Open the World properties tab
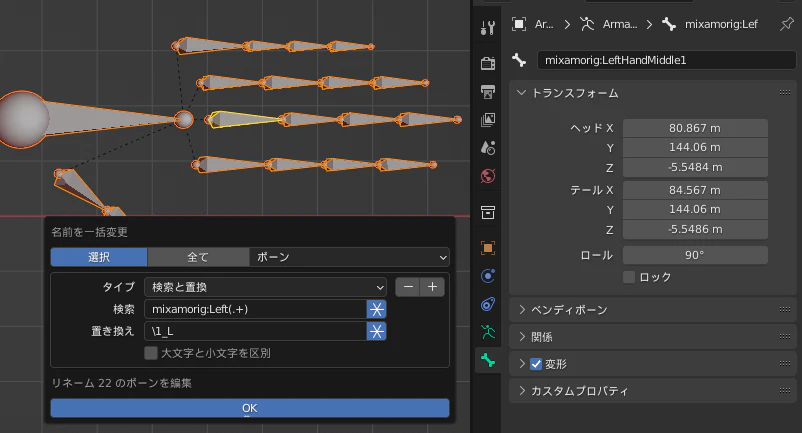This screenshot has width=802, height=433. pos(487,176)
